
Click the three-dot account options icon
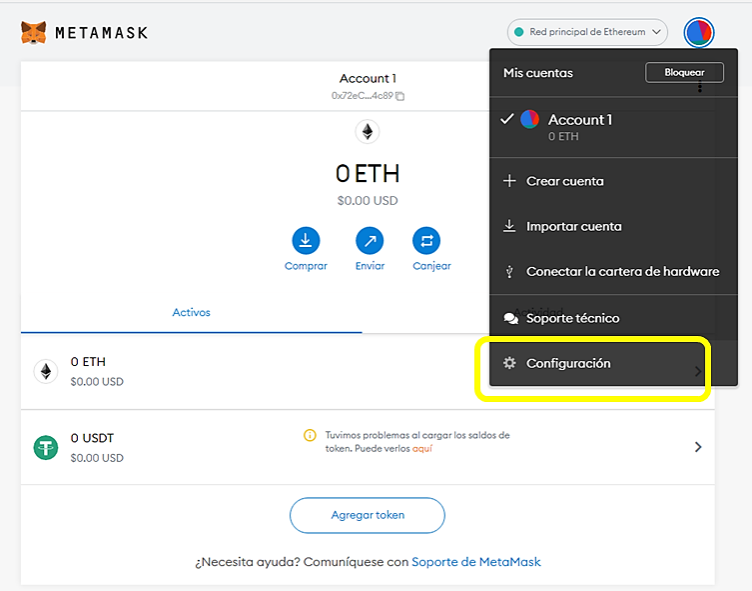coord(700,87)
